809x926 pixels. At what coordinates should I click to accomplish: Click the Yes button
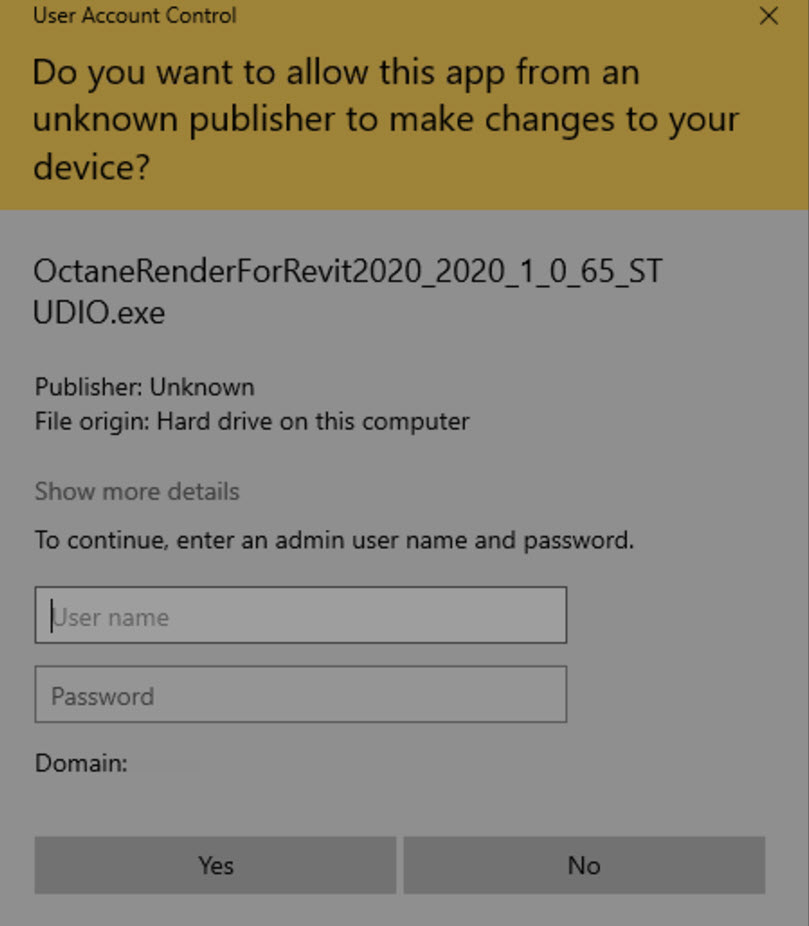click(215, 865)
